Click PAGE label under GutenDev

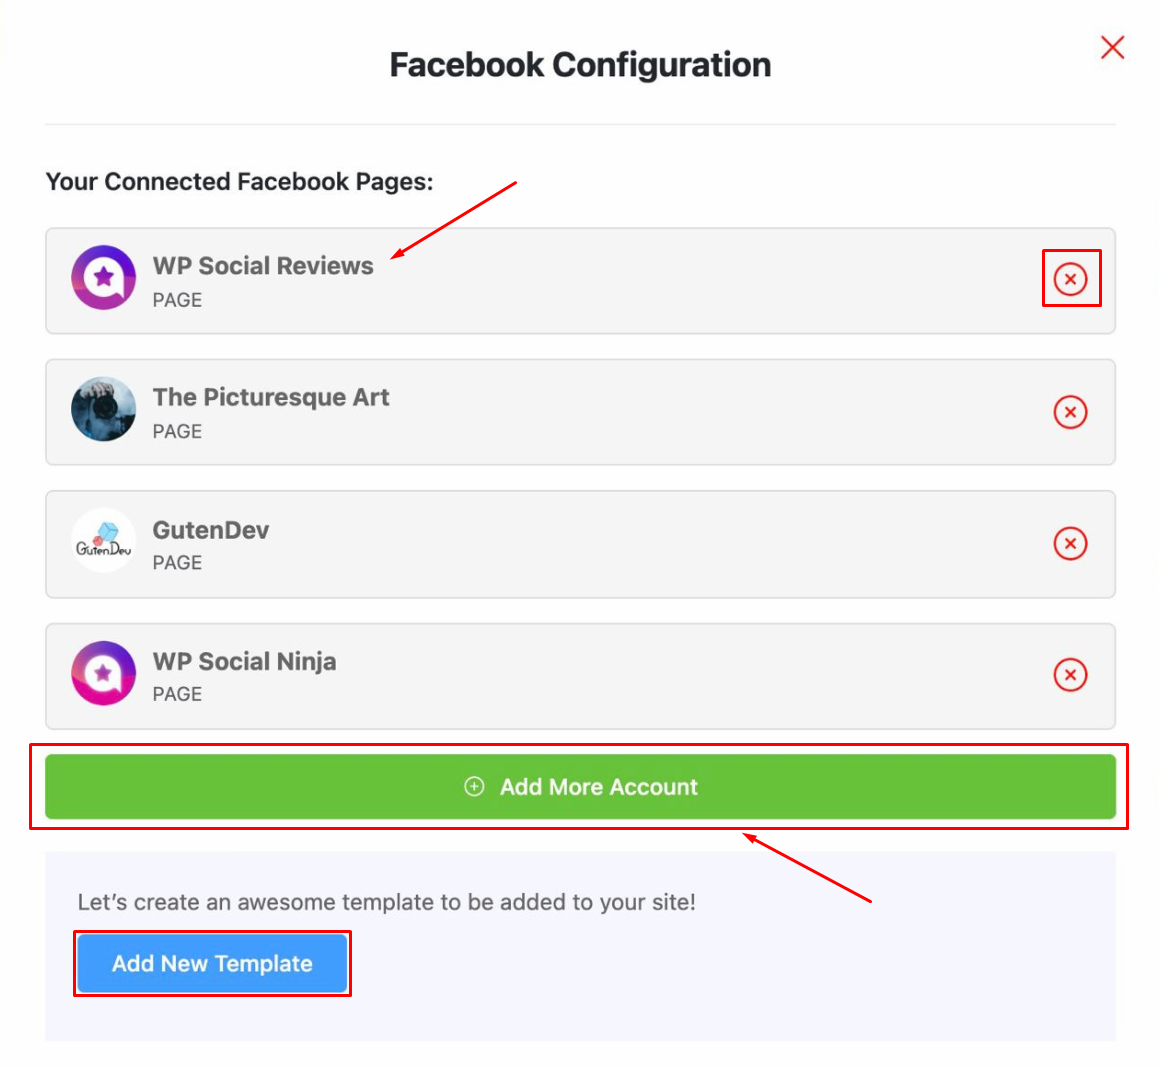click(177, 563)
